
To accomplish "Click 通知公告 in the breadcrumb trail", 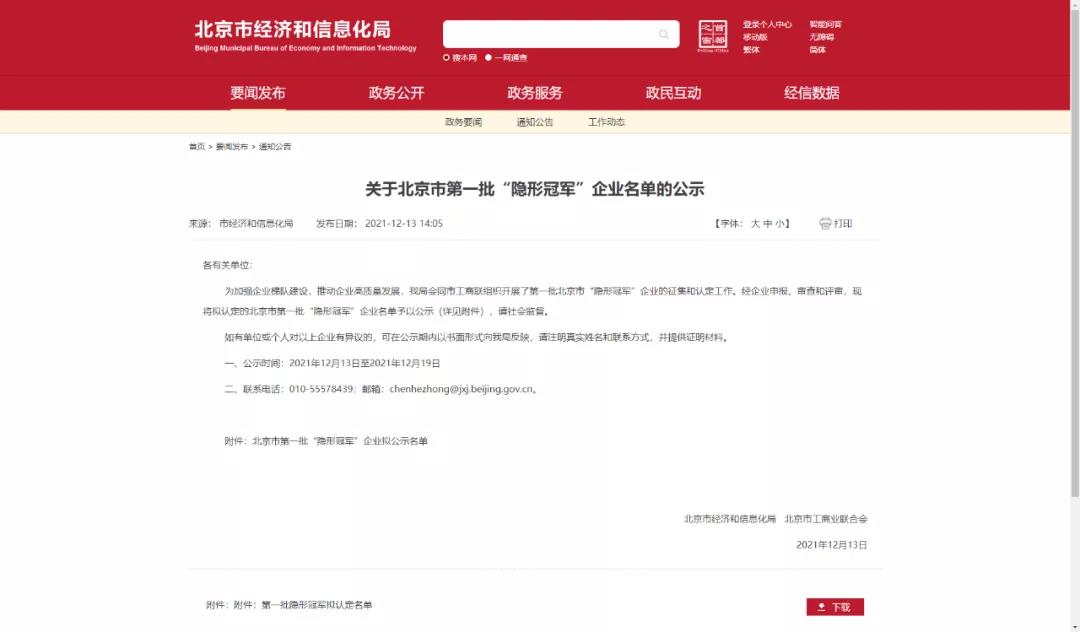I will [x=275, y=147].
